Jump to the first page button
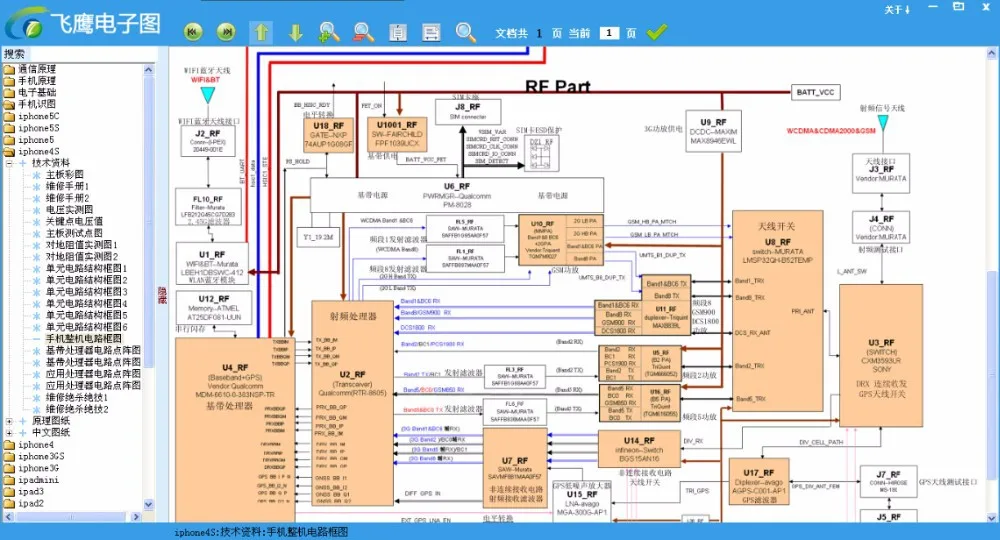This screenshot has width=1000, height=540. click(x=193, y=32)
